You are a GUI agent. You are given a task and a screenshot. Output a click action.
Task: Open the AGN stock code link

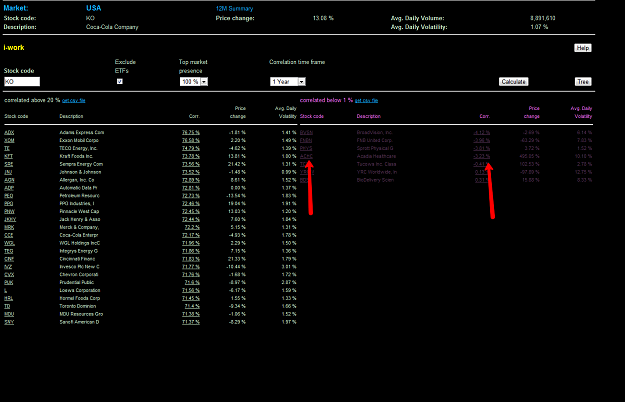coord(9,180)
